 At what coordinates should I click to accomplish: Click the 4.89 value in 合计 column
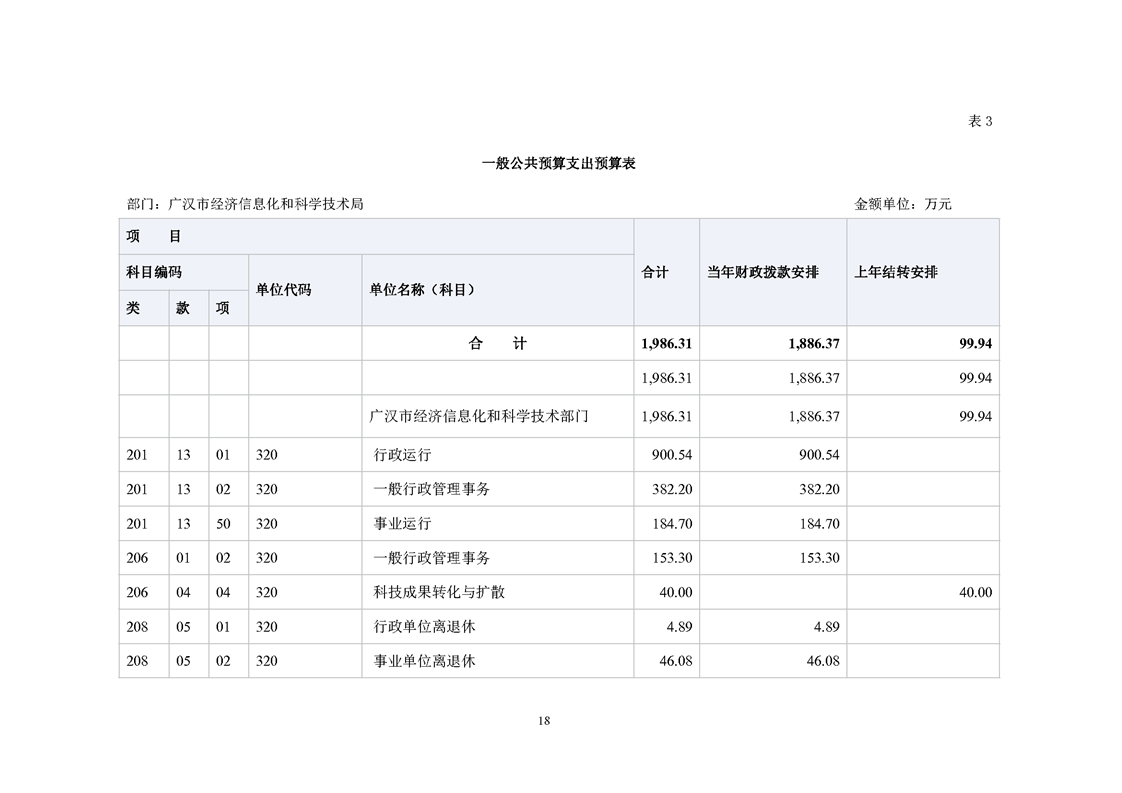pyautogui.click(x=679, y=626)
